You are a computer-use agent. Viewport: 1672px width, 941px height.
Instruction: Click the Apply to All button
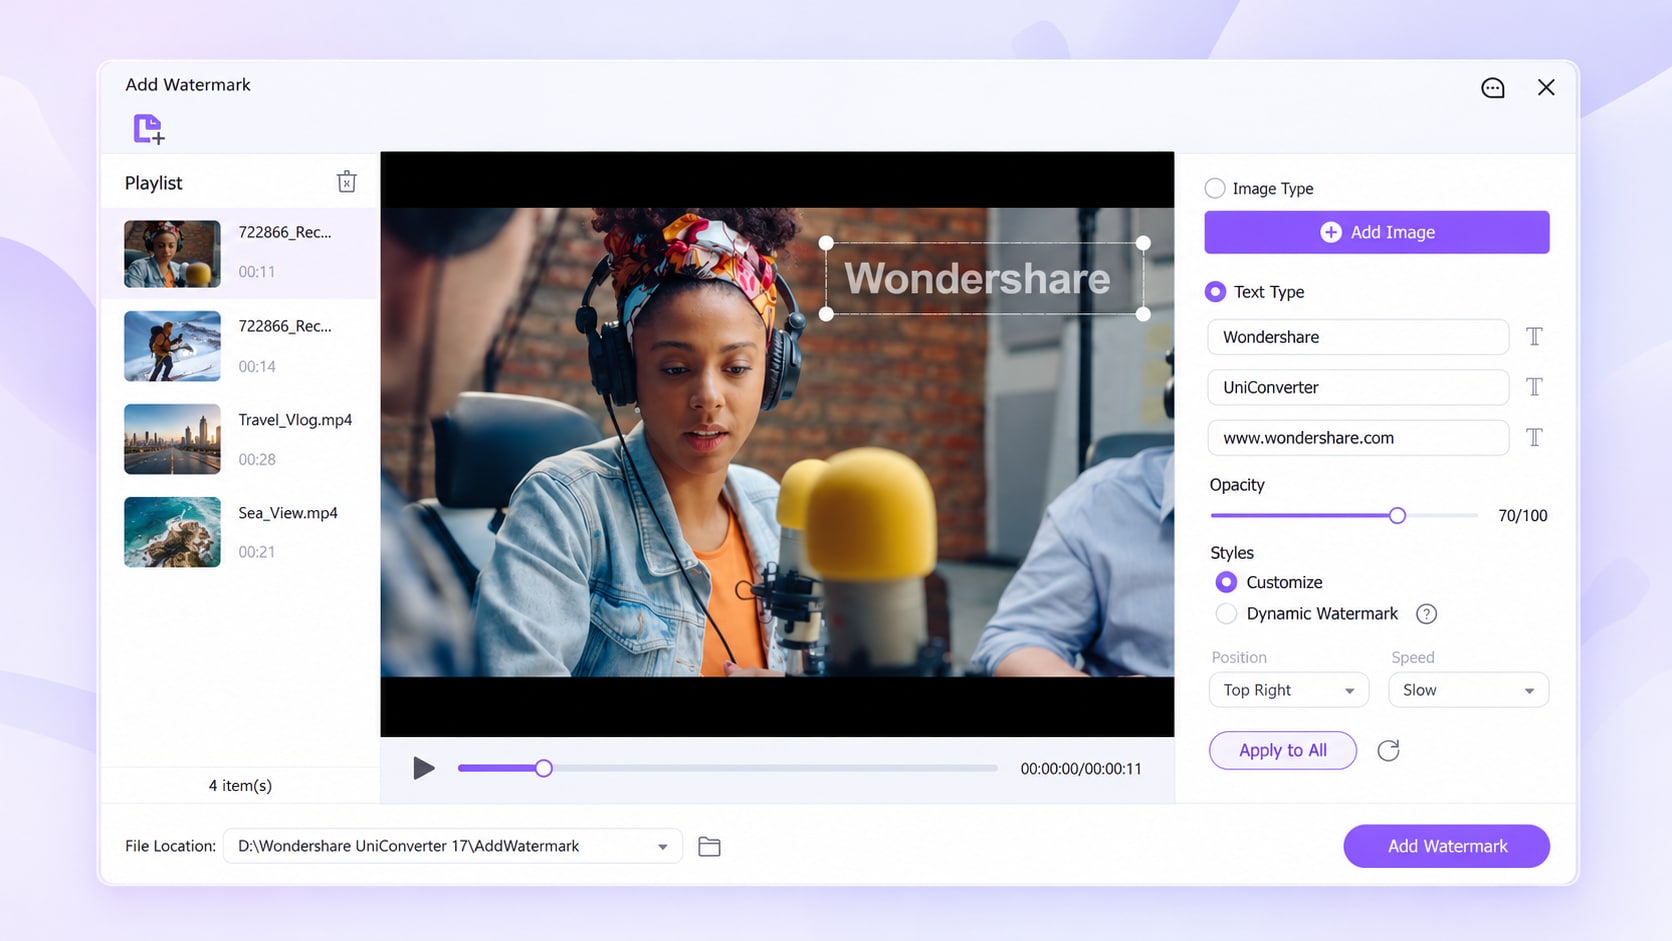(1283, 751)
